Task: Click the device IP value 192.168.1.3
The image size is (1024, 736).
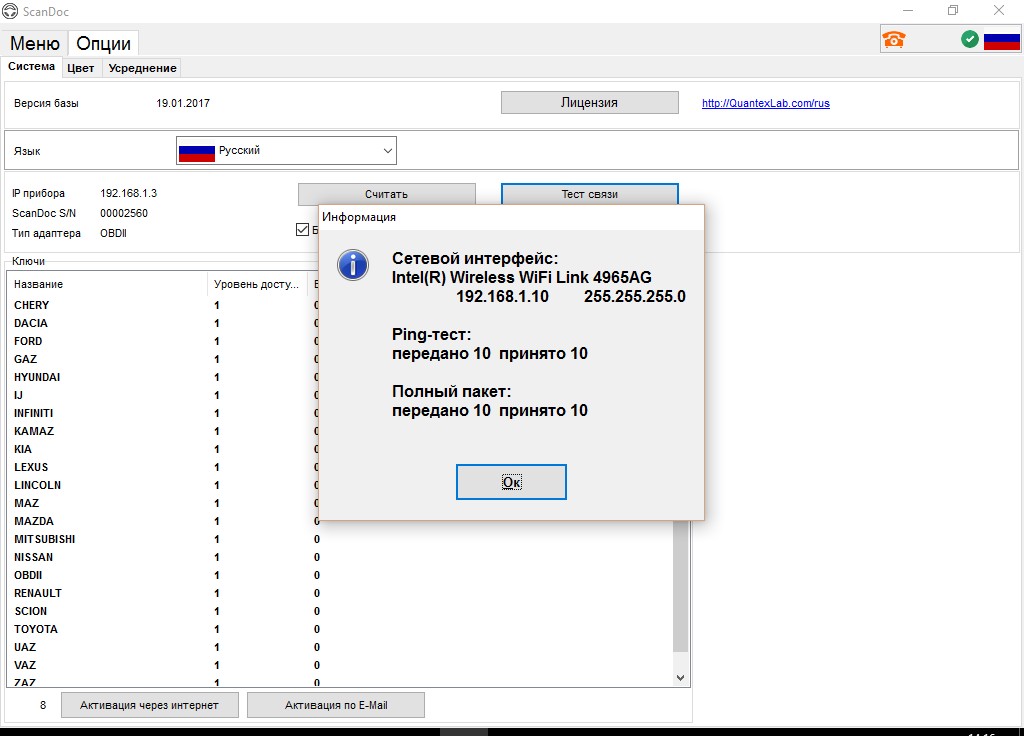Action: [129, 193]
